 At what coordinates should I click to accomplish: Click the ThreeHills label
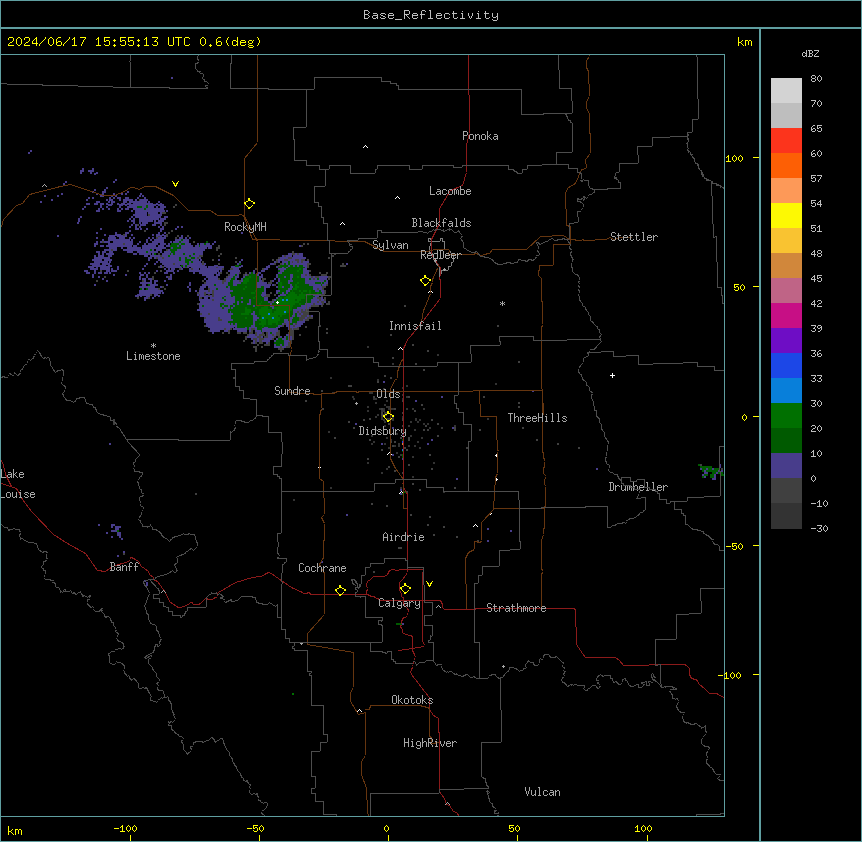click(537, 418)
